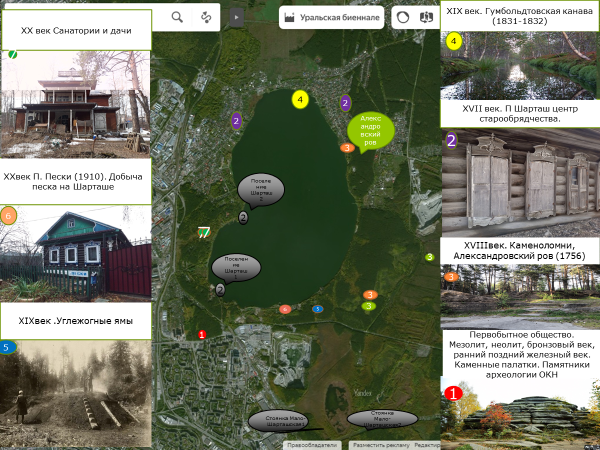Click the Стоянка Мало-Шарташская2 balloon
600x450 pixels.
click(382, 419)
